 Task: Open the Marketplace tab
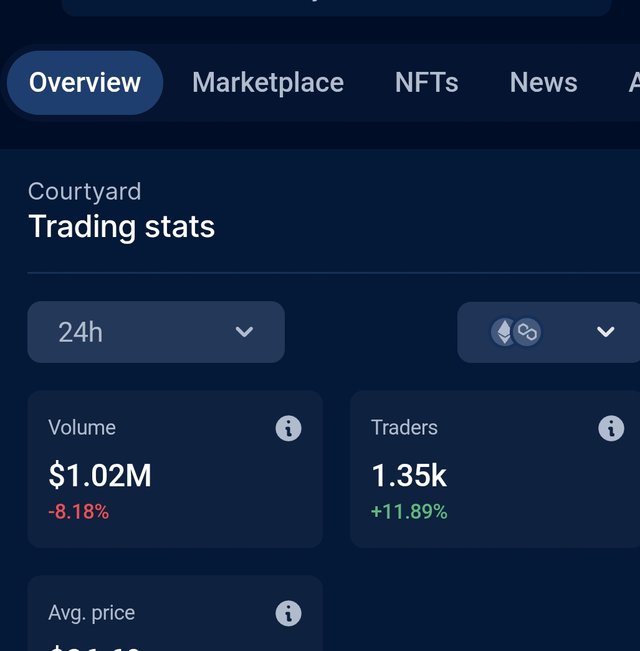[x=268, y=82]
